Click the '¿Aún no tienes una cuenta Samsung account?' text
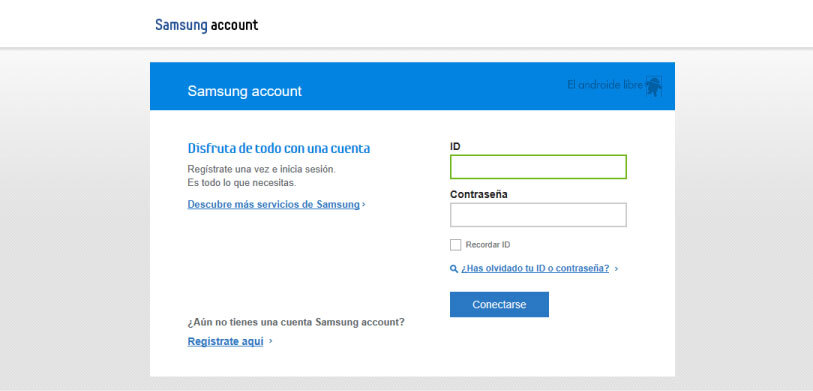 pos(296,322)
